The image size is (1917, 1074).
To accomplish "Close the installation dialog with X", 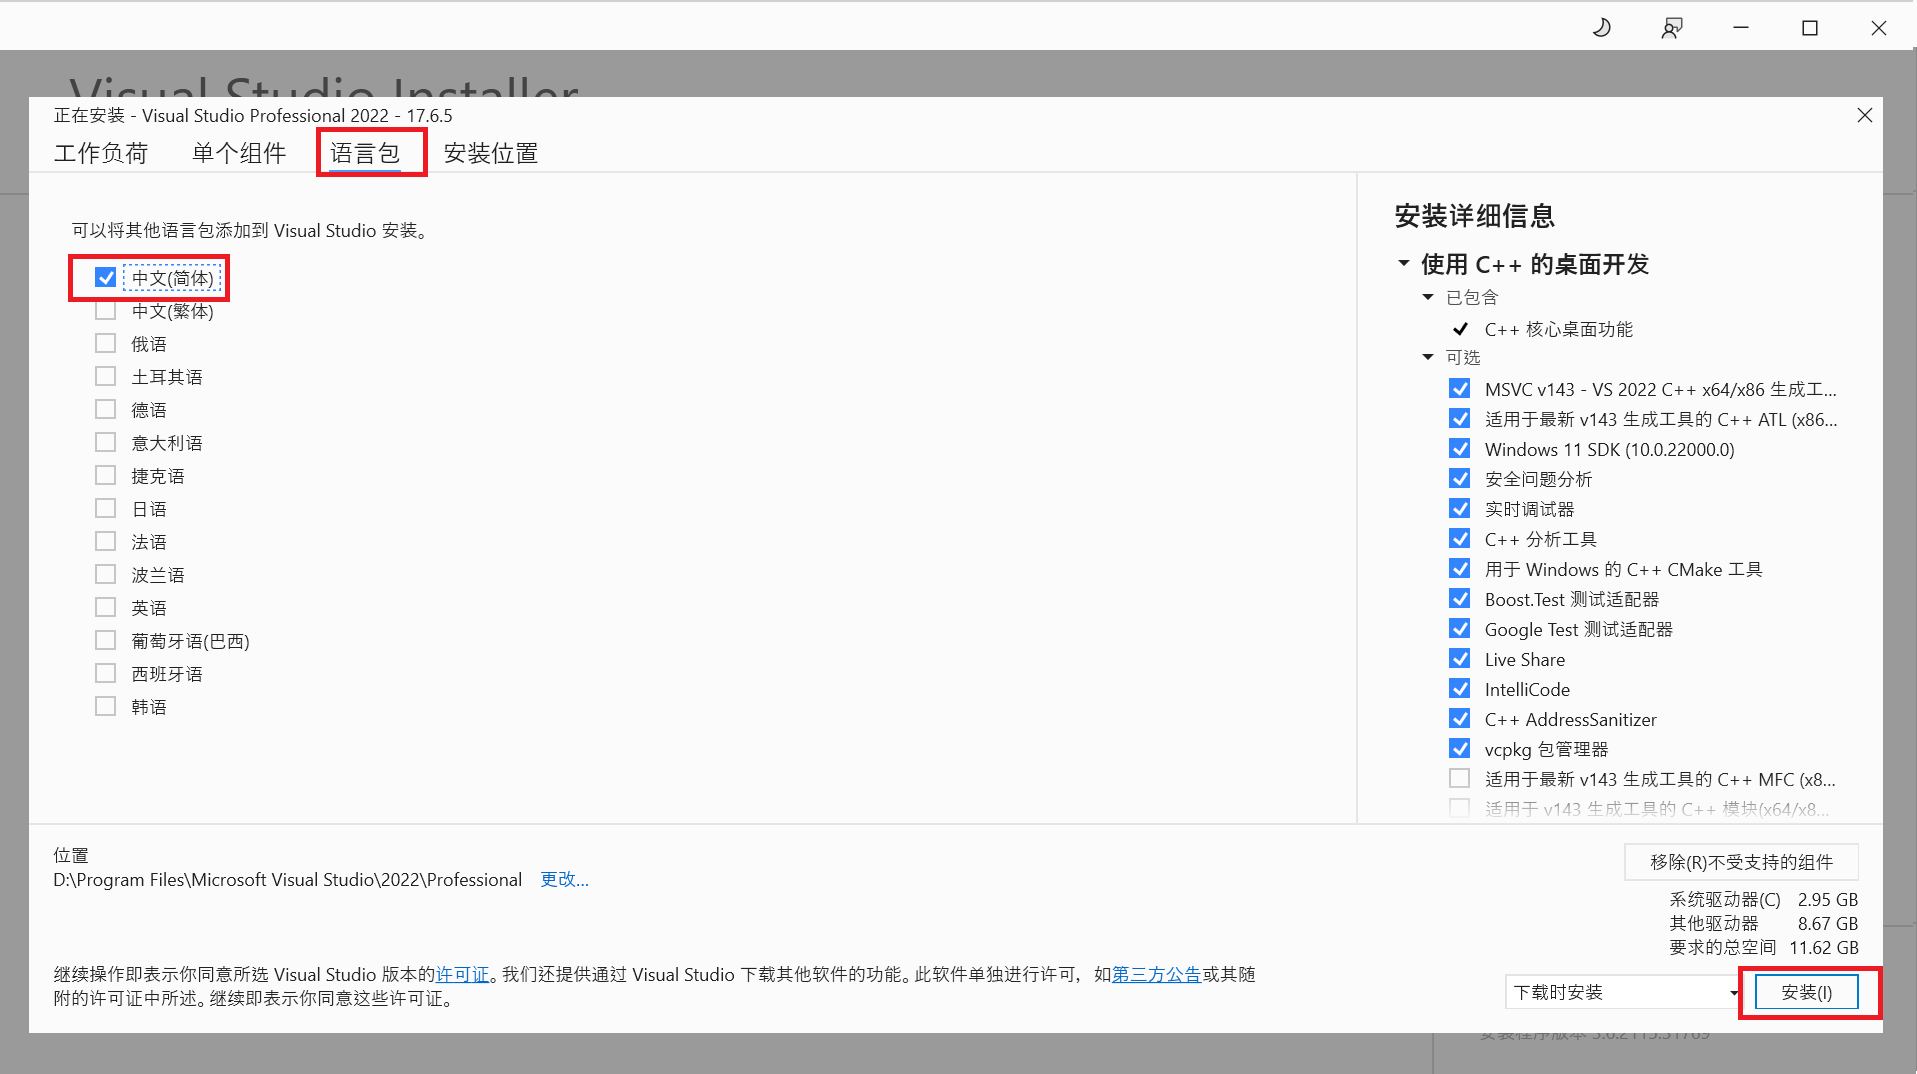I will [x=1864, y=116].
